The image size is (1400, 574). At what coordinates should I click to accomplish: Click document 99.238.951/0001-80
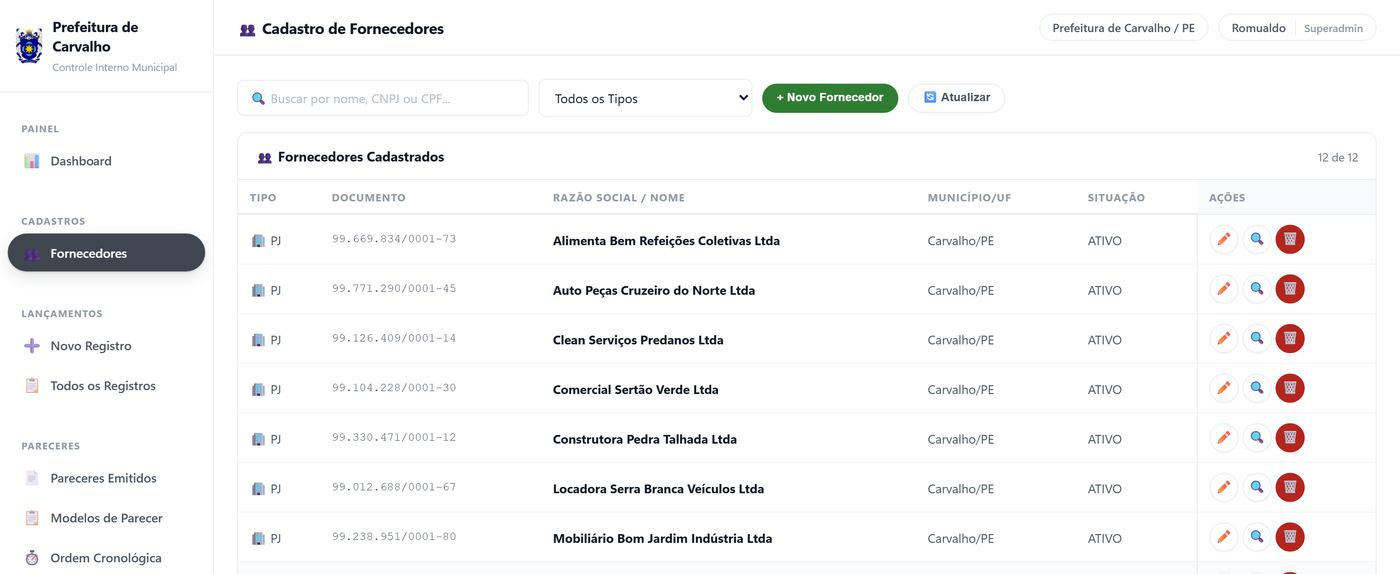click(x=394, y=537)
